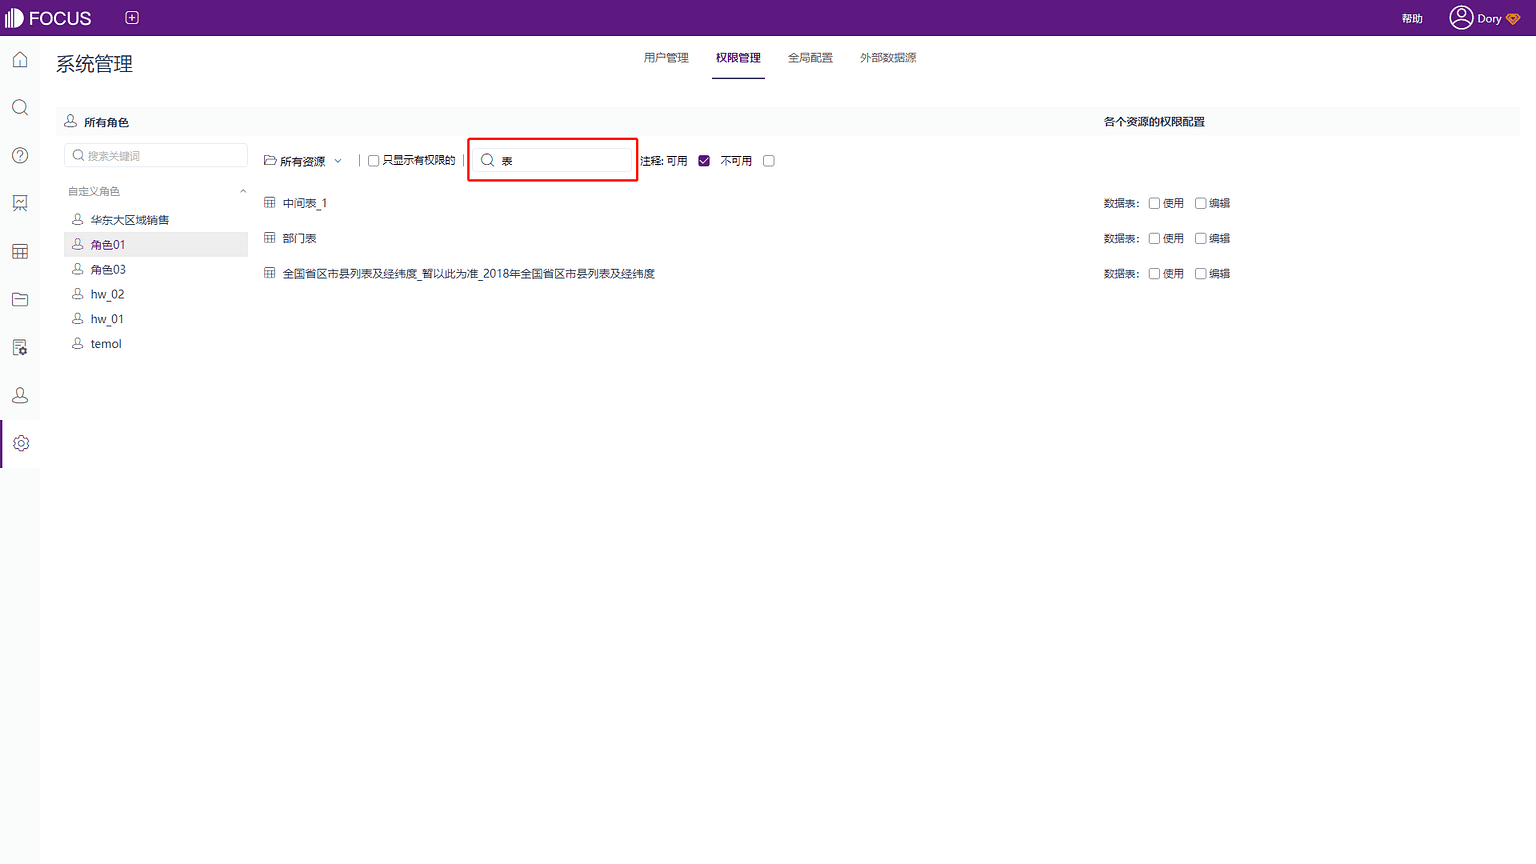Open the home page sidebar icon
This screenshot has height=864, width=1536.
[20, 60]
